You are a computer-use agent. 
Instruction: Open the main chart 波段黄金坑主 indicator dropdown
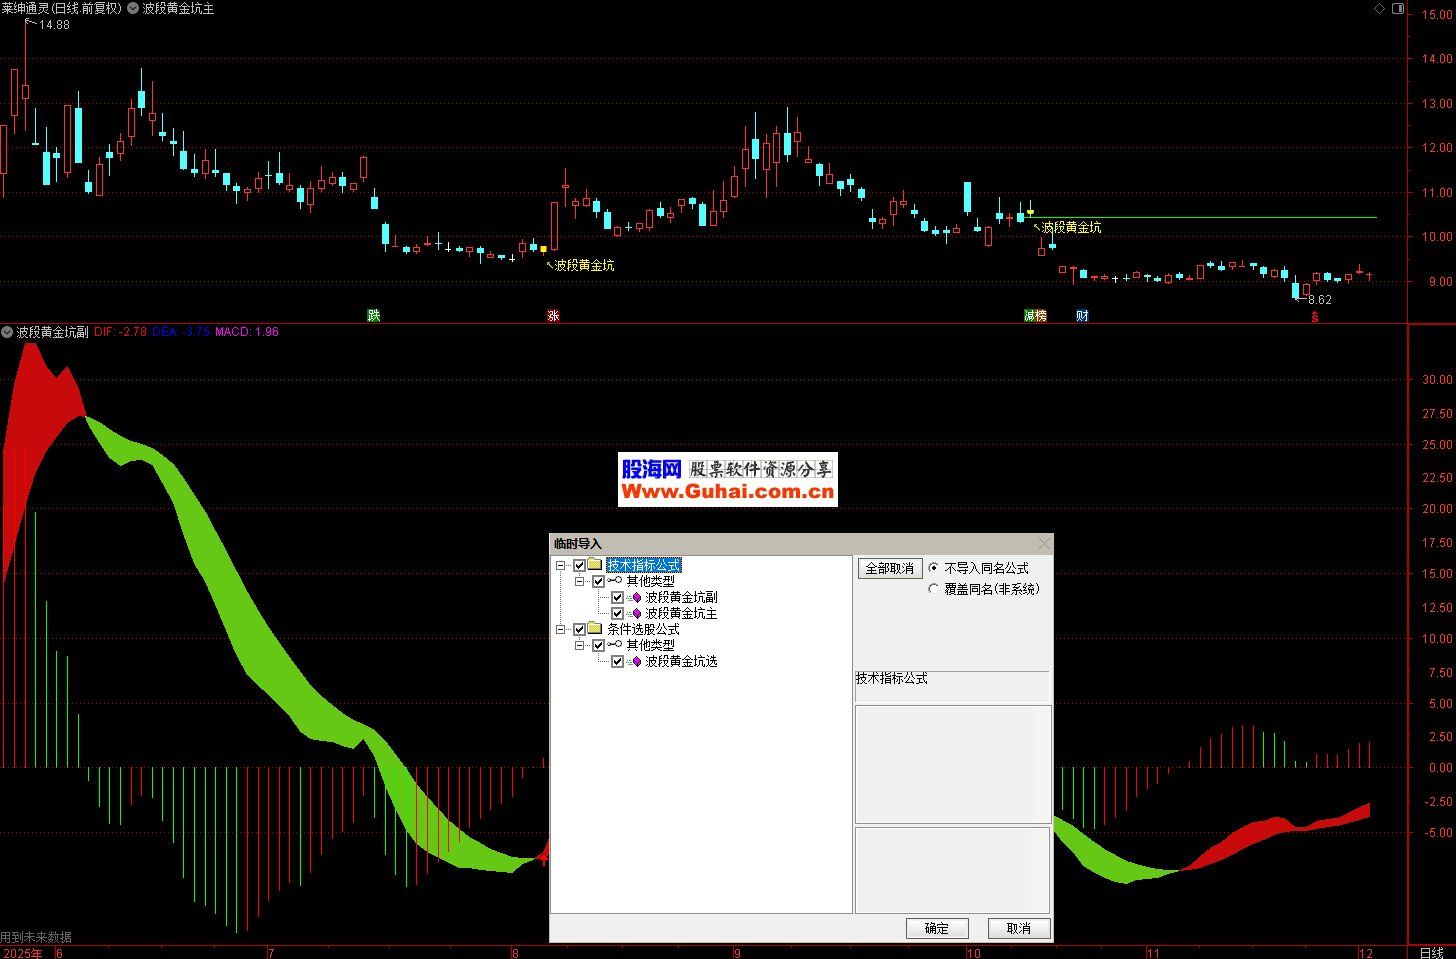133,8
